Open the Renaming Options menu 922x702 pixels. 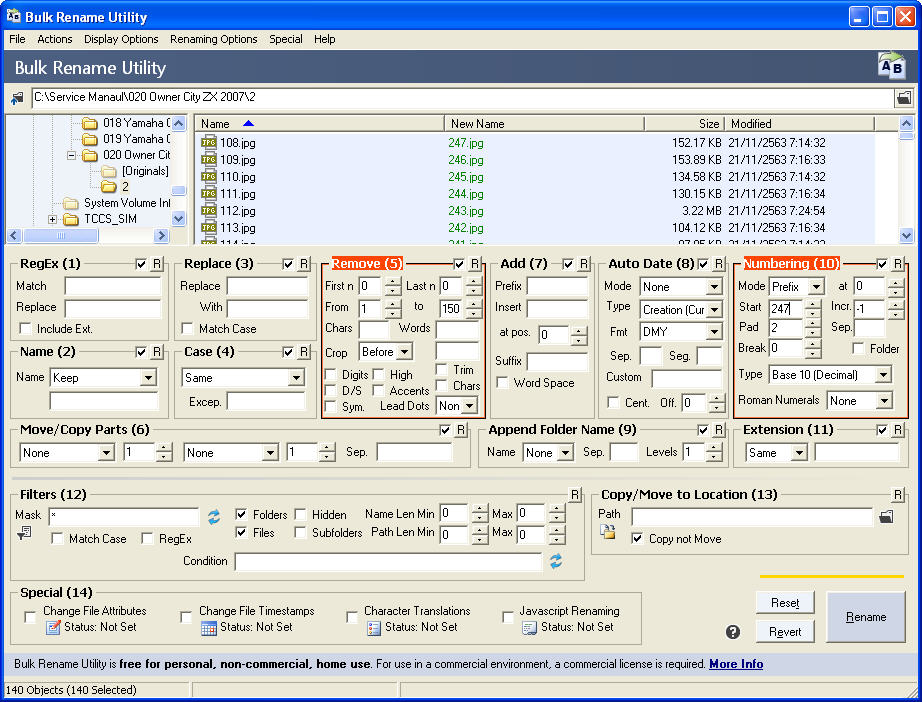(x=213, y=39)
